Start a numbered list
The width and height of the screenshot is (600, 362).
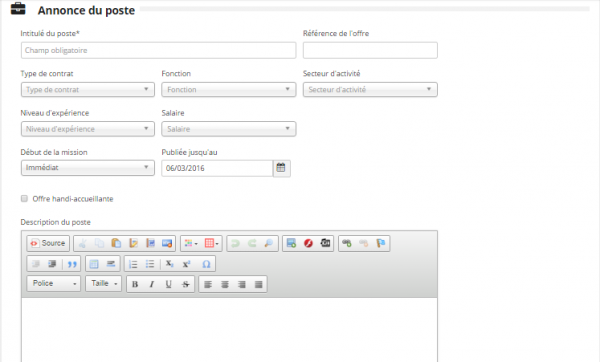[x=133, y=264]
